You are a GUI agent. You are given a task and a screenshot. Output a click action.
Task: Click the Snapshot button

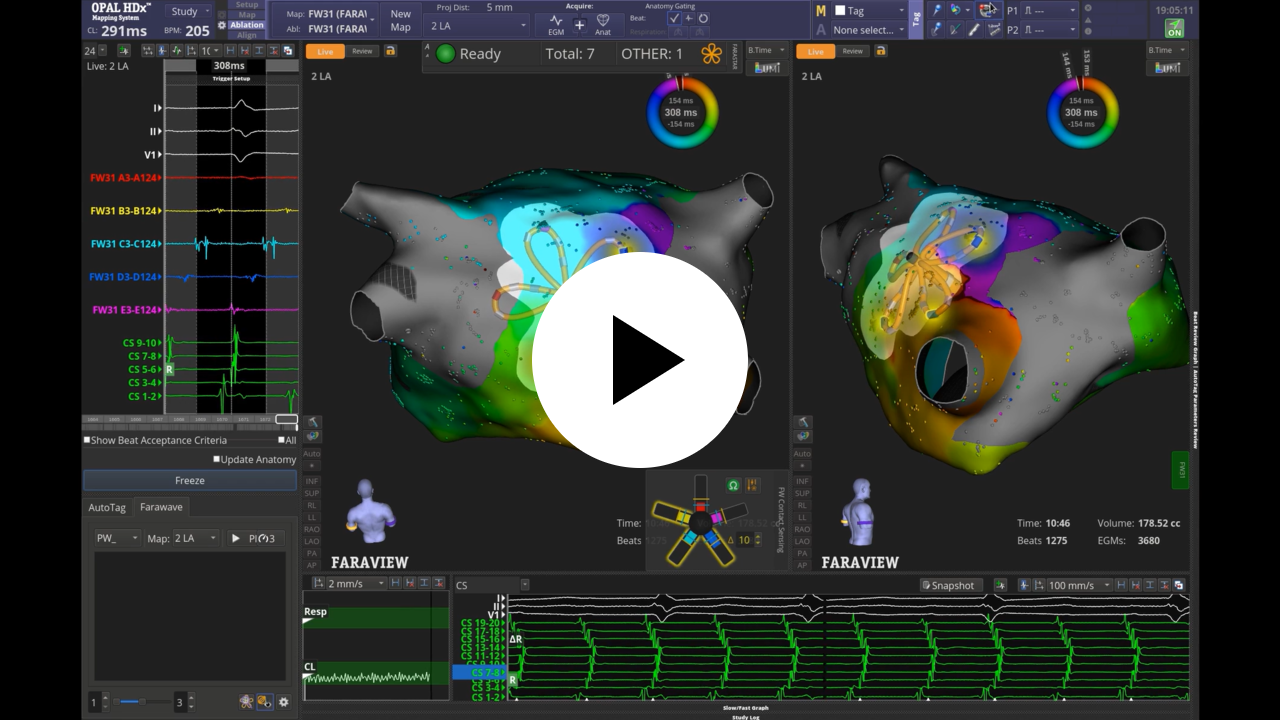point(952,585)
